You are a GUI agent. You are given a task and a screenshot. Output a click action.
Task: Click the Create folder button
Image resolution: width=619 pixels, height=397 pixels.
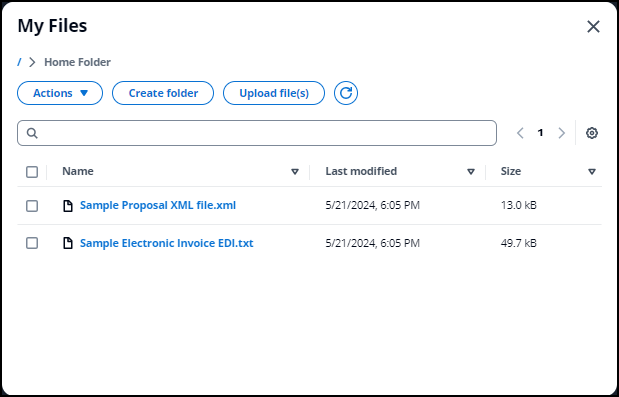click(163, 93)
